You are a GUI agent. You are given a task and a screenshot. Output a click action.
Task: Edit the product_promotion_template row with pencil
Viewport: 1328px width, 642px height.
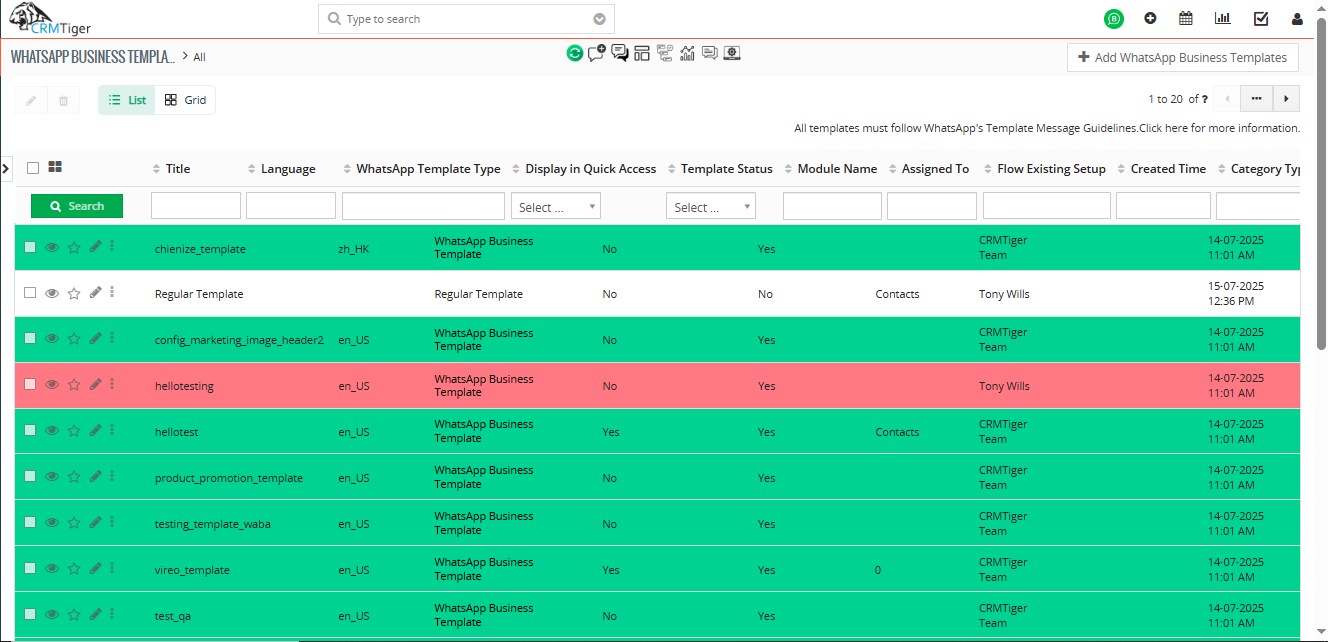click(x=96, y=476)
